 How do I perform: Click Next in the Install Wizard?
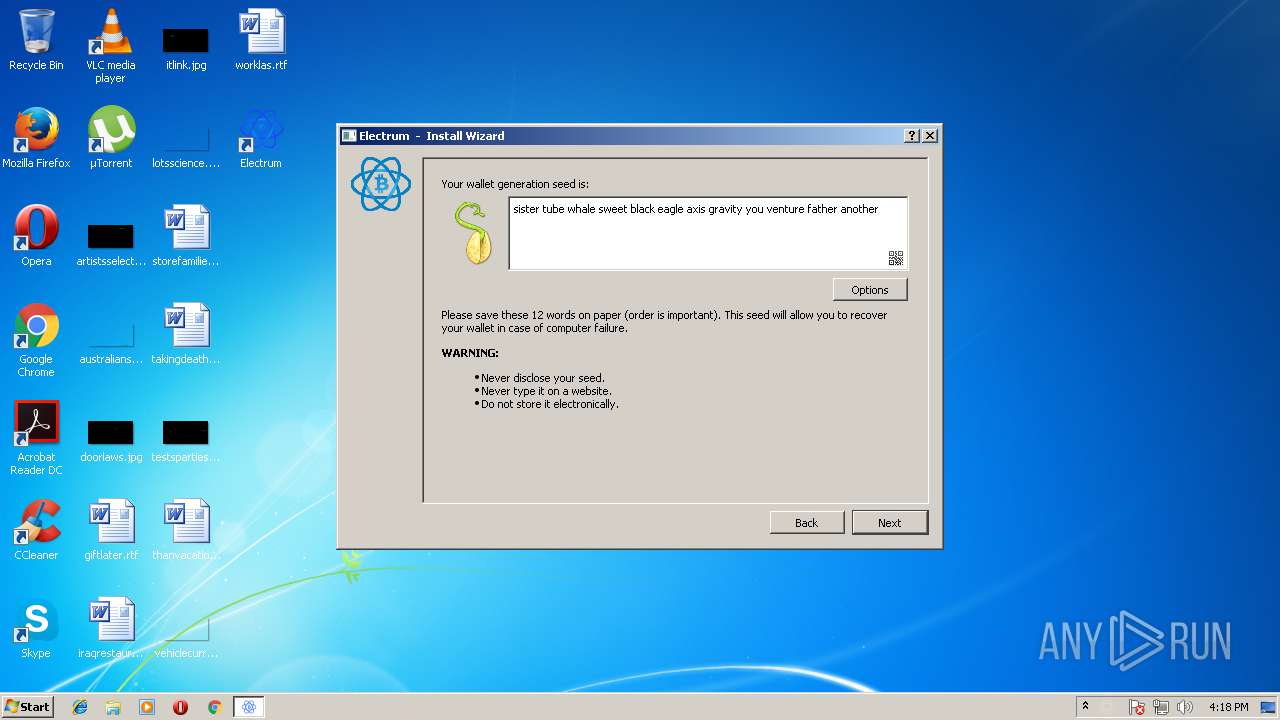click(x=890, y=523)
